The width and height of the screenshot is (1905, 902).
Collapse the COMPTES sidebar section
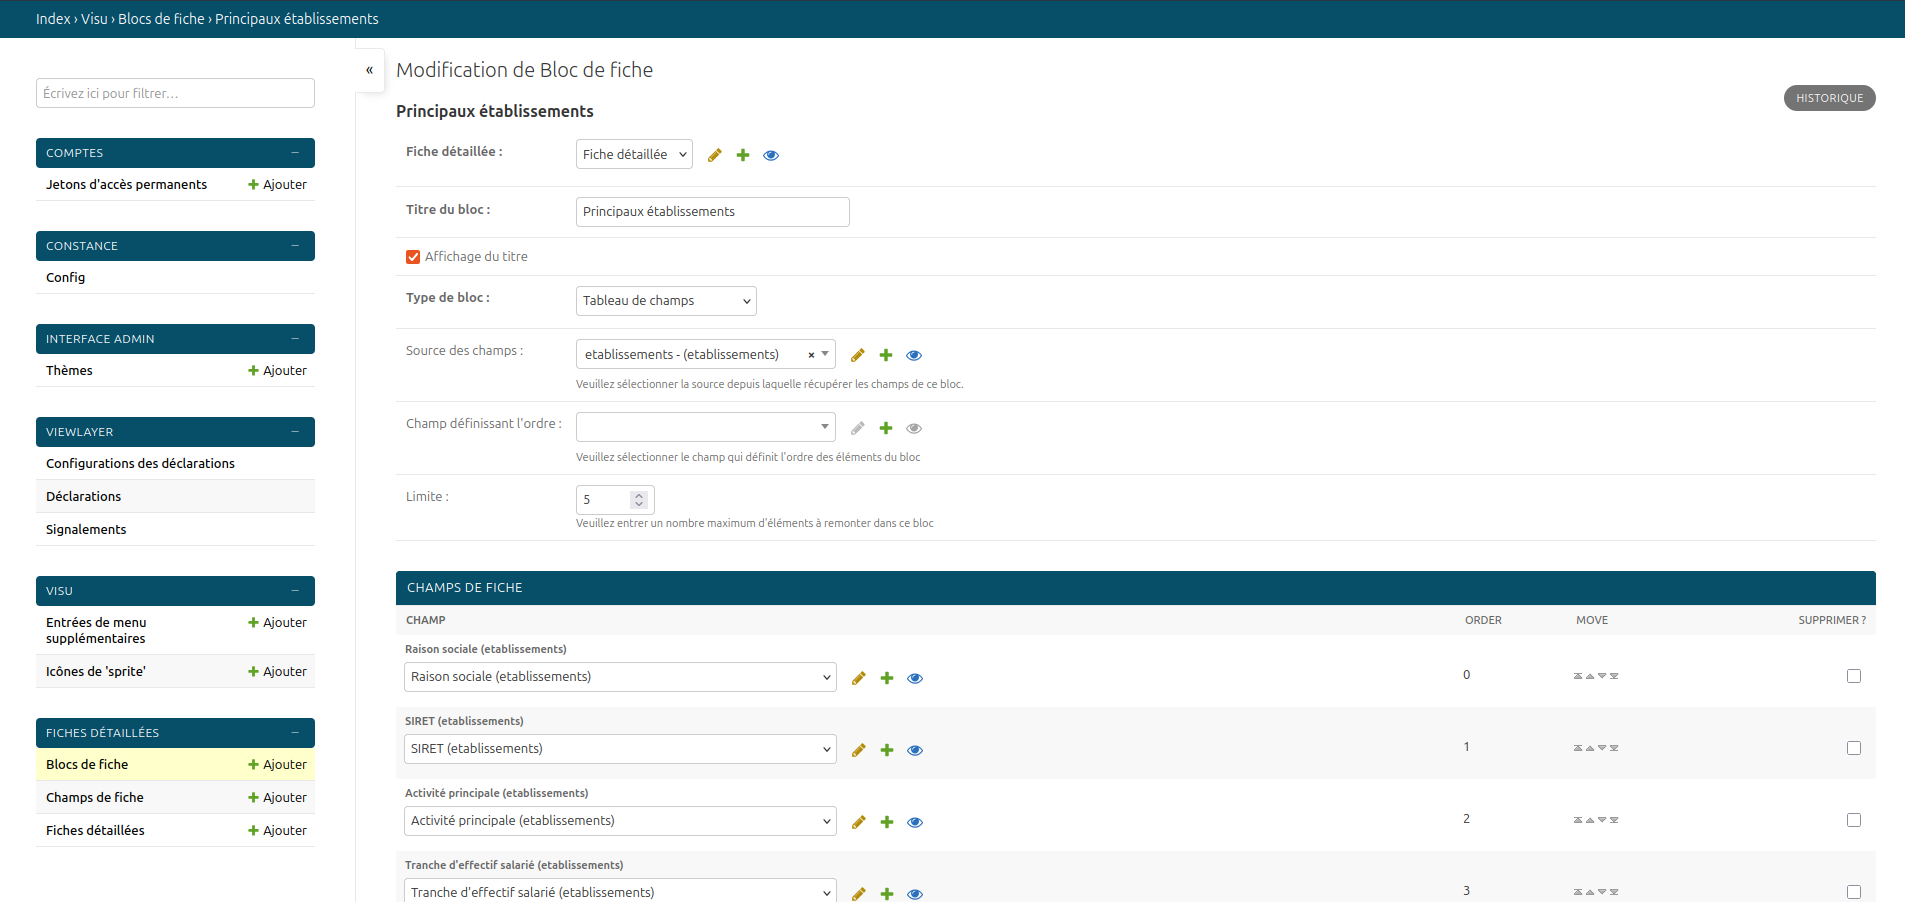[x=295, y=153]
